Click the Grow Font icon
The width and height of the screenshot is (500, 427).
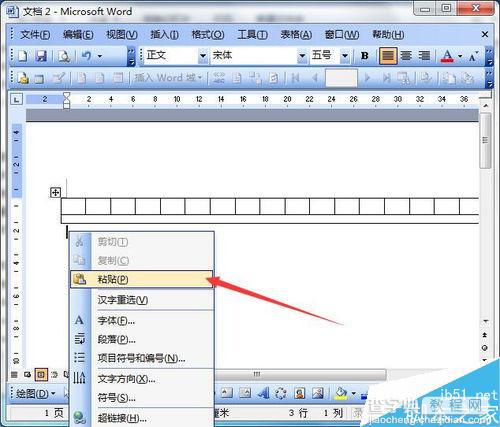[473, 56]
